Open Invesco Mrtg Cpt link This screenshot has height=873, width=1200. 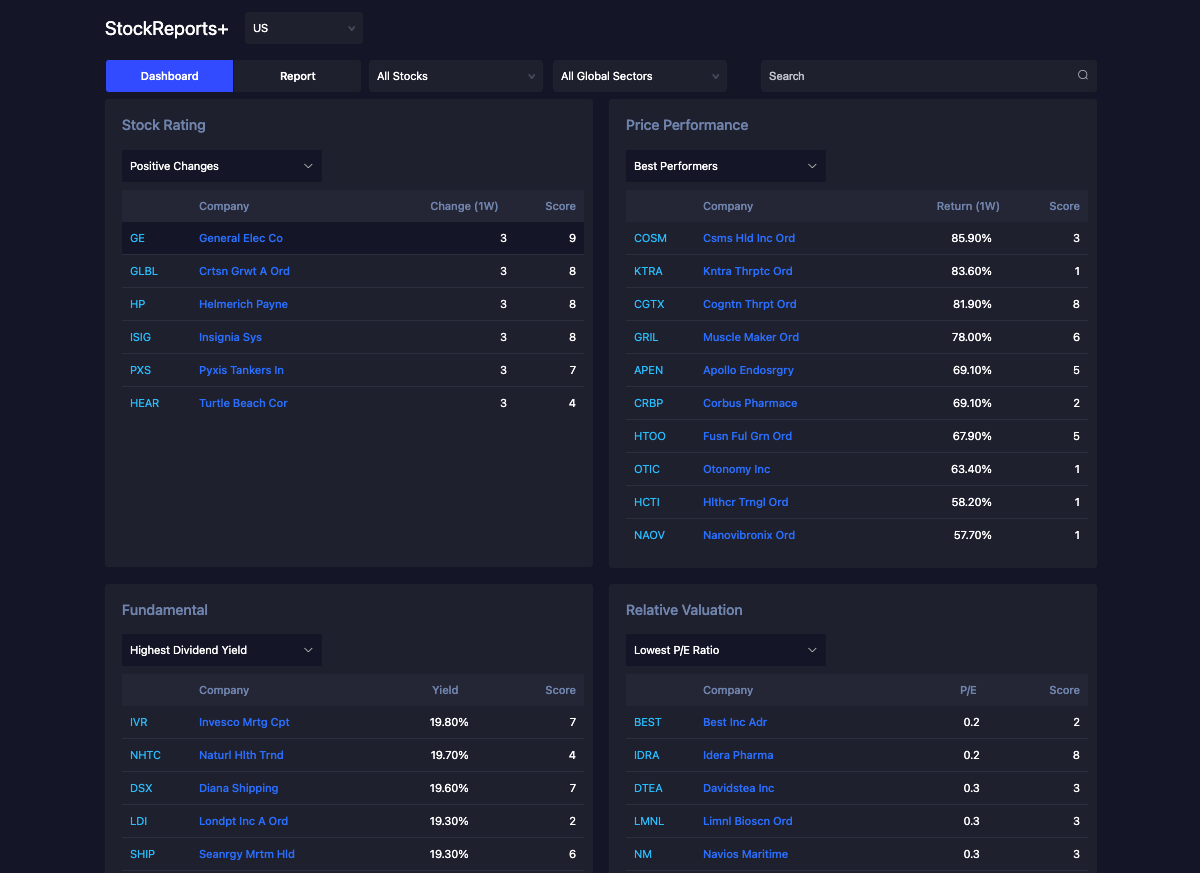tap(244, 722)
